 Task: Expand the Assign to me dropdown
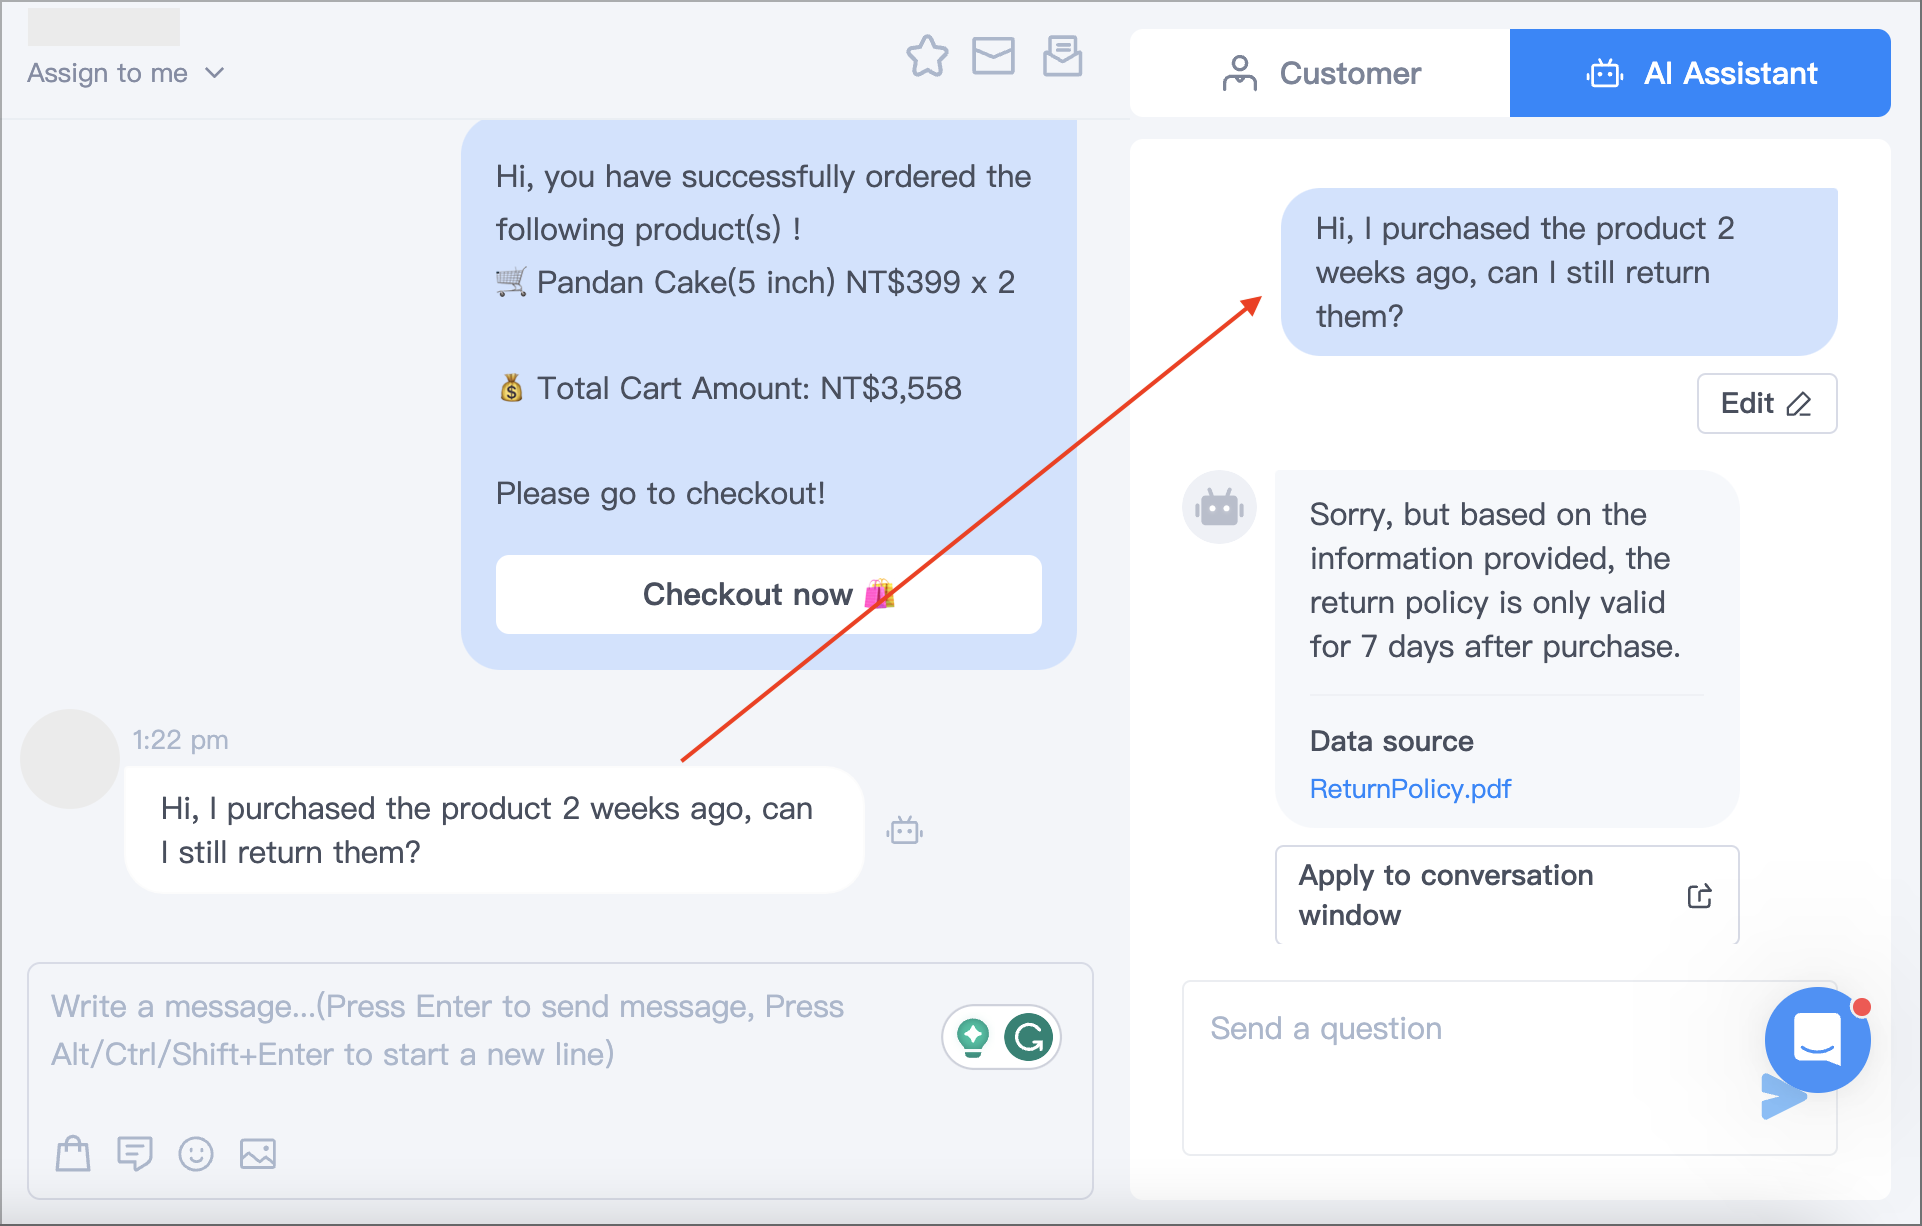(126, 73)
